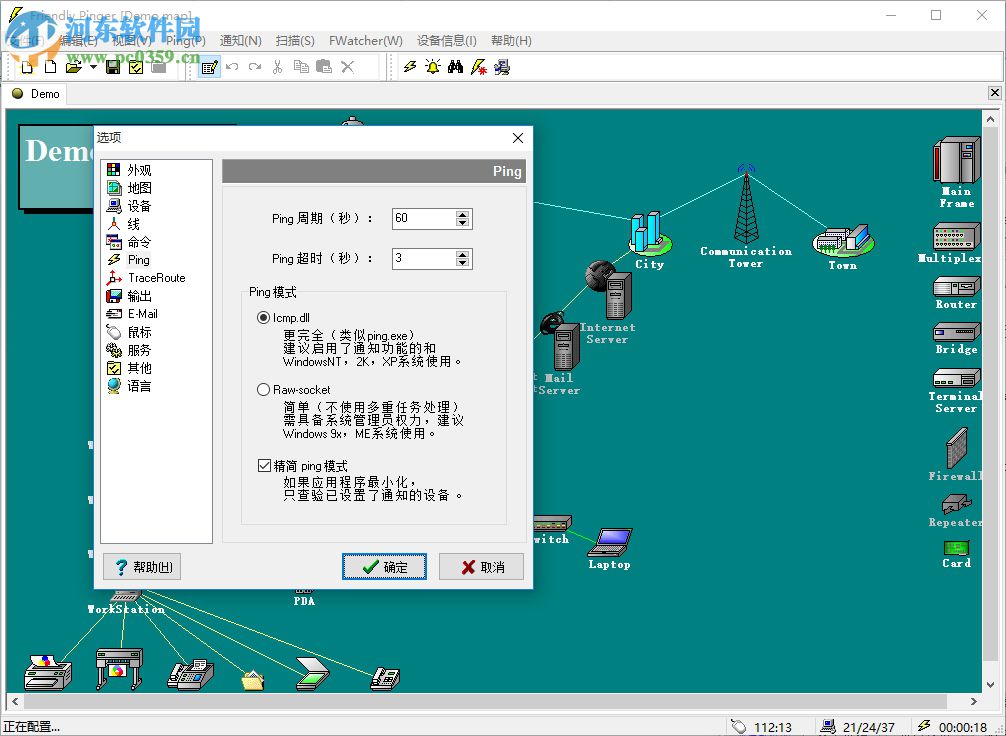
Task: Close the Demo tab with the X button
Action: coord(994,93)
